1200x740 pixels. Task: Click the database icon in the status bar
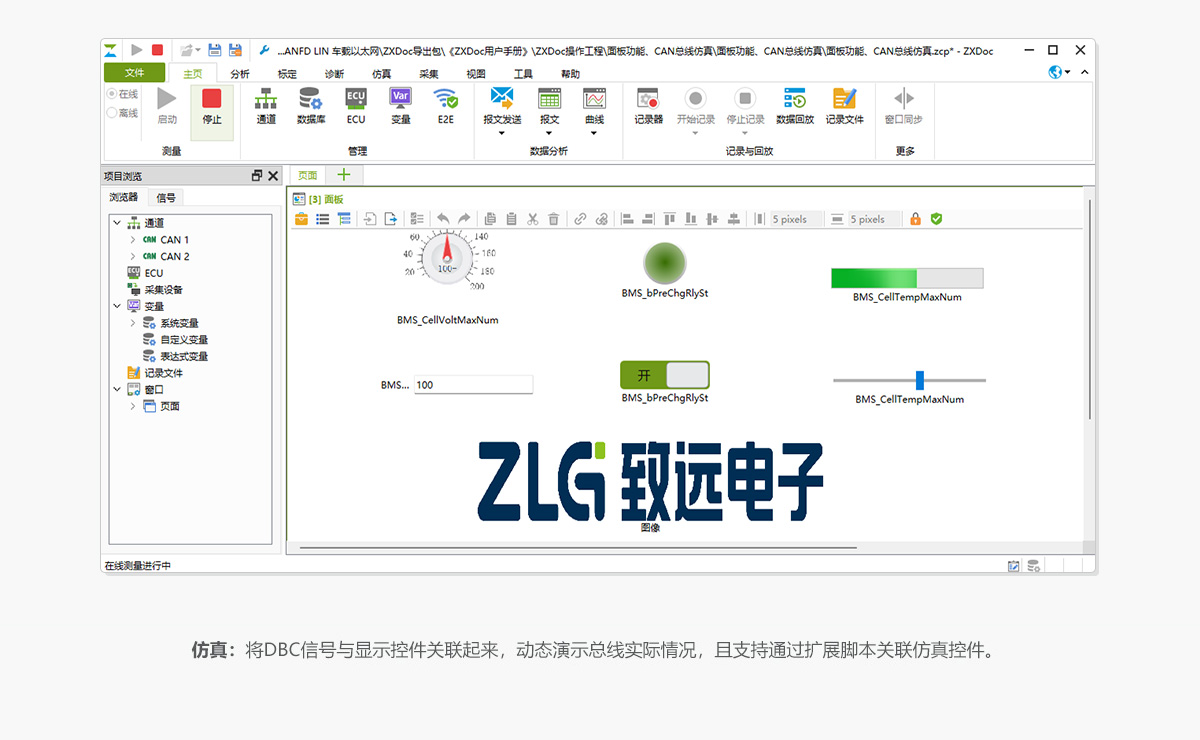(x=1034, y=566)
